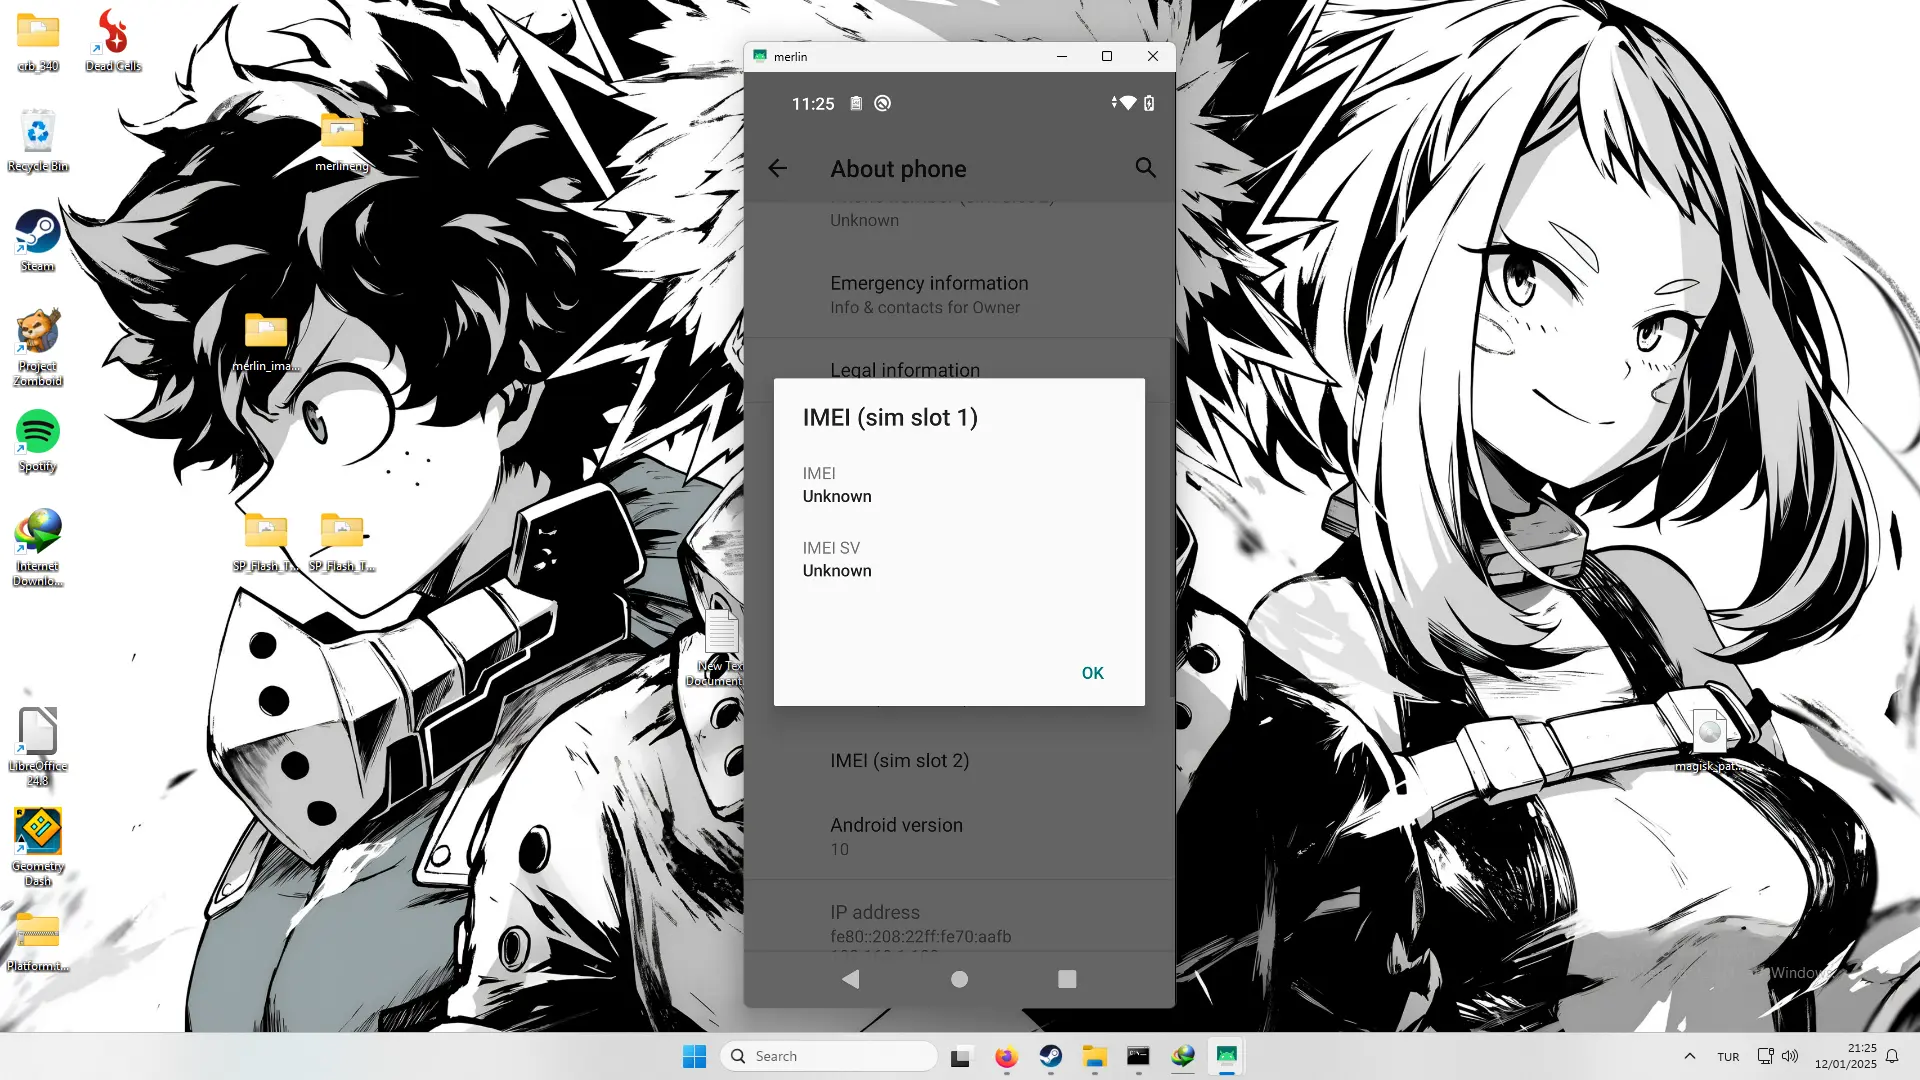Open Windows Start menu
The width and height of the screenshot is (1920, 1080).
click(x=694, y=1056)
